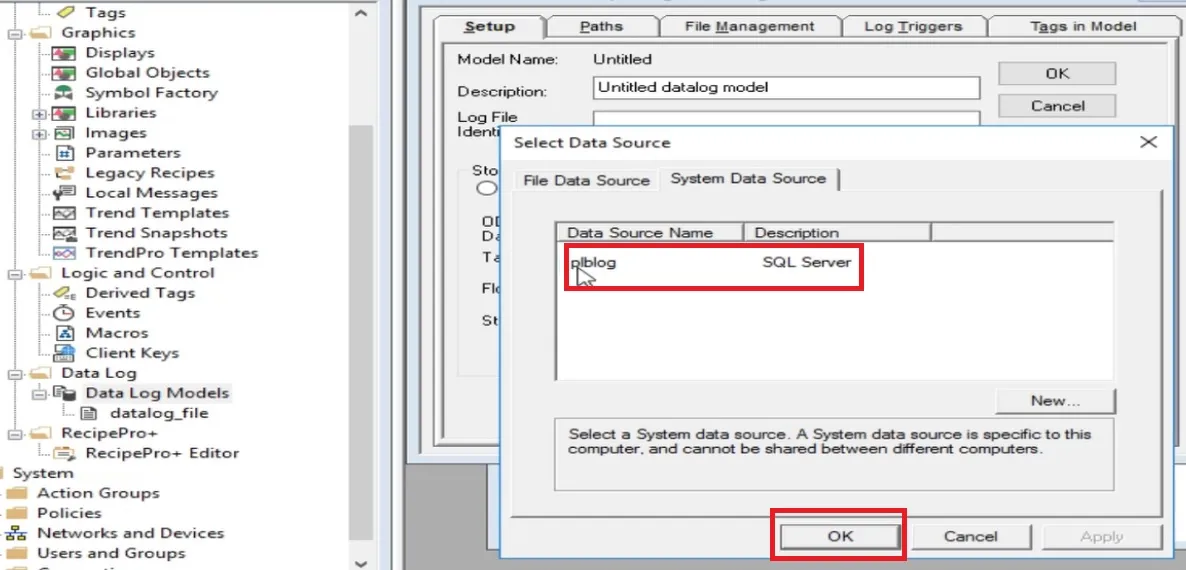This screenshot has width=1186, height=570.
Task: Select the storage format radio button
Action: [x=486, y=188]
